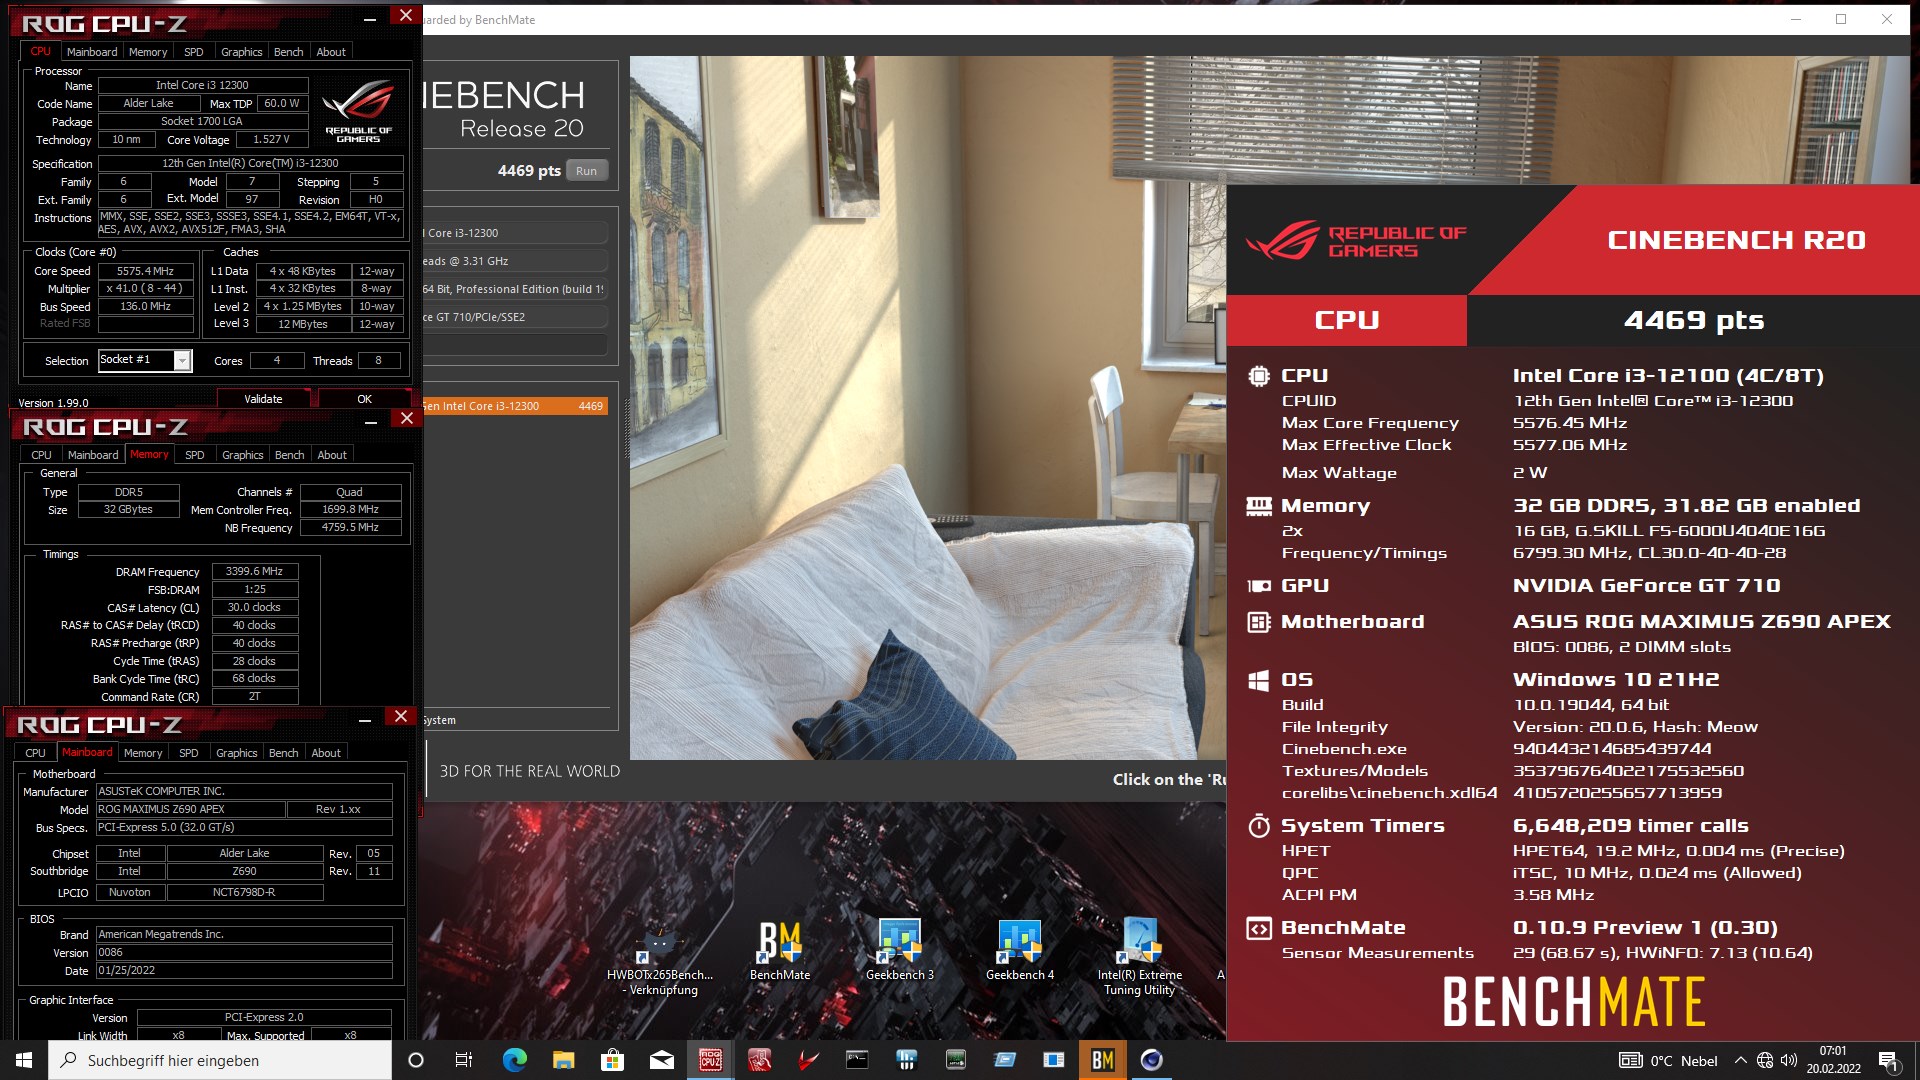Switch to ROG CPU-Z taskbar icon
1920x1080 pixels.
coord(710,1060)
